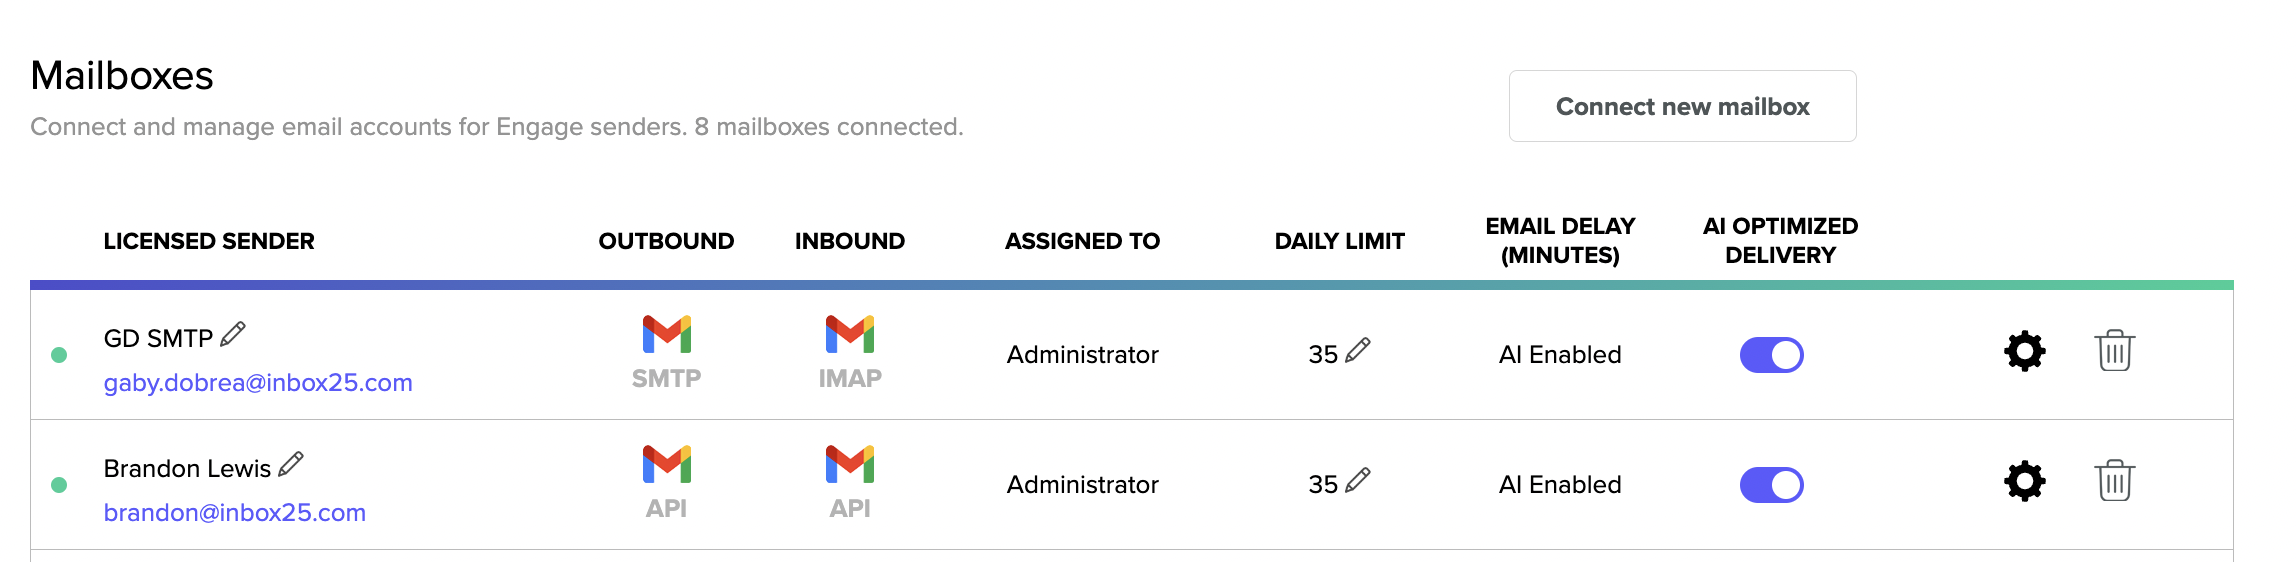
Task: Click the Daily Limit column header
Action: (1340, 241)
